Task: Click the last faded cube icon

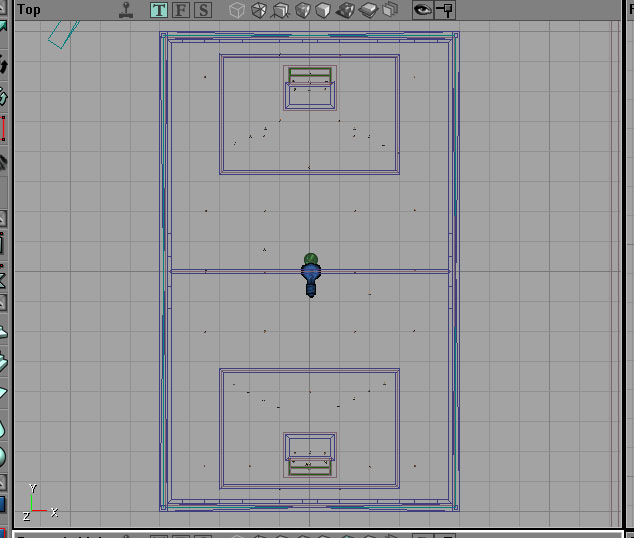Action: tap(389, 11)
